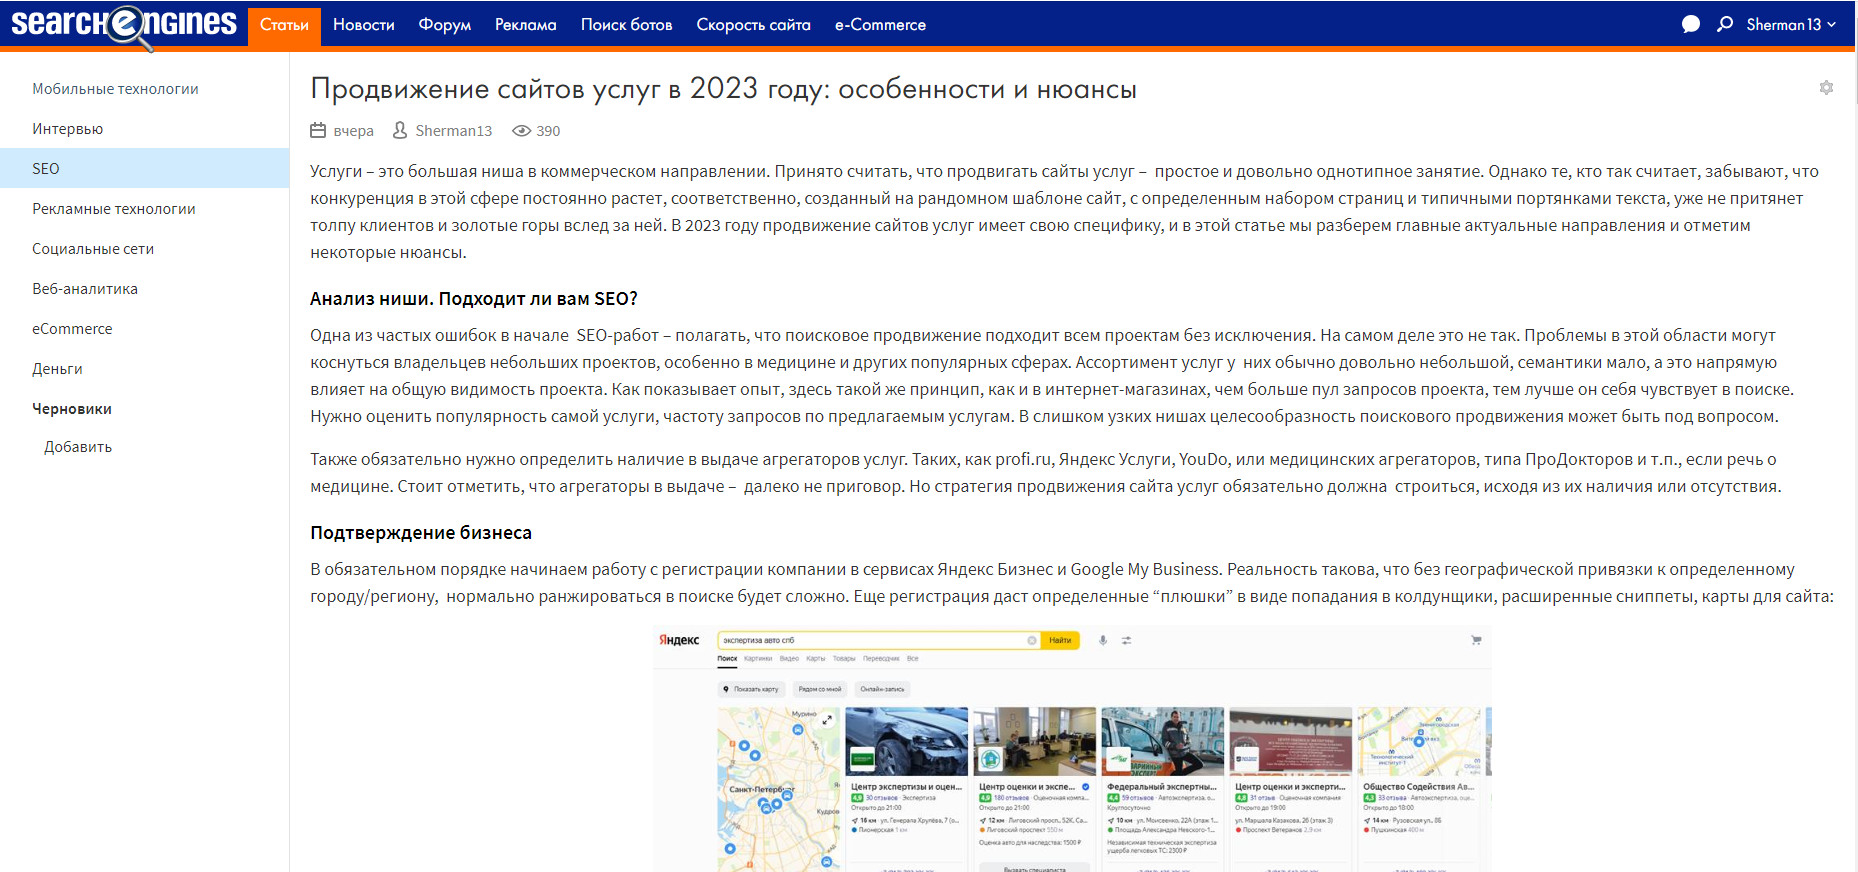This screenshot has width=1858, height=872.
Task: Go to the Новости section
Action: (364, 25)
